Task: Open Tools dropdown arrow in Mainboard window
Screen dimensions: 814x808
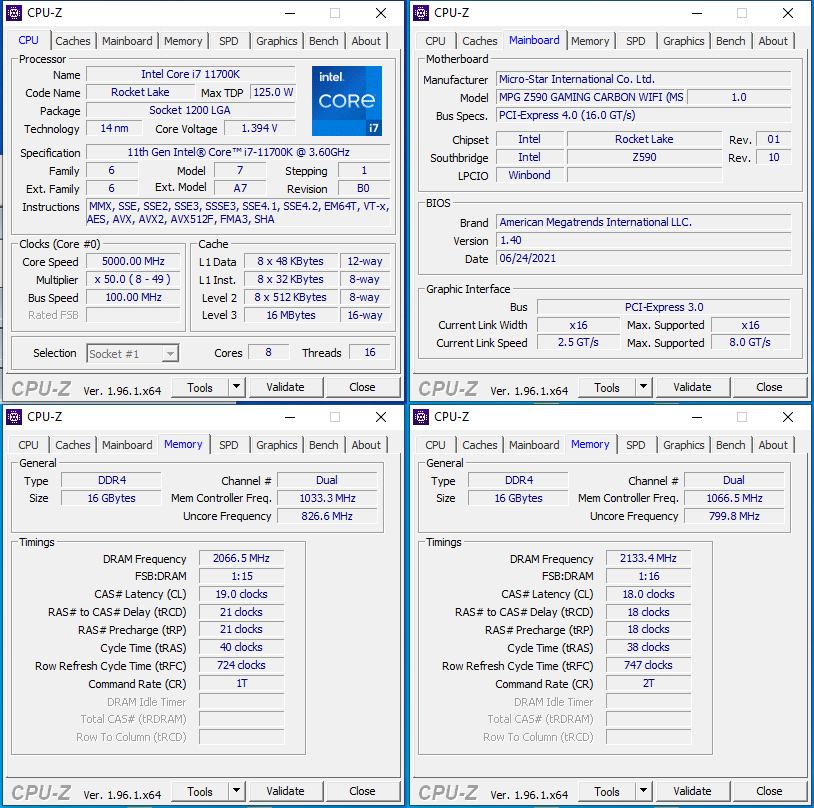Action: coord(643,387)
